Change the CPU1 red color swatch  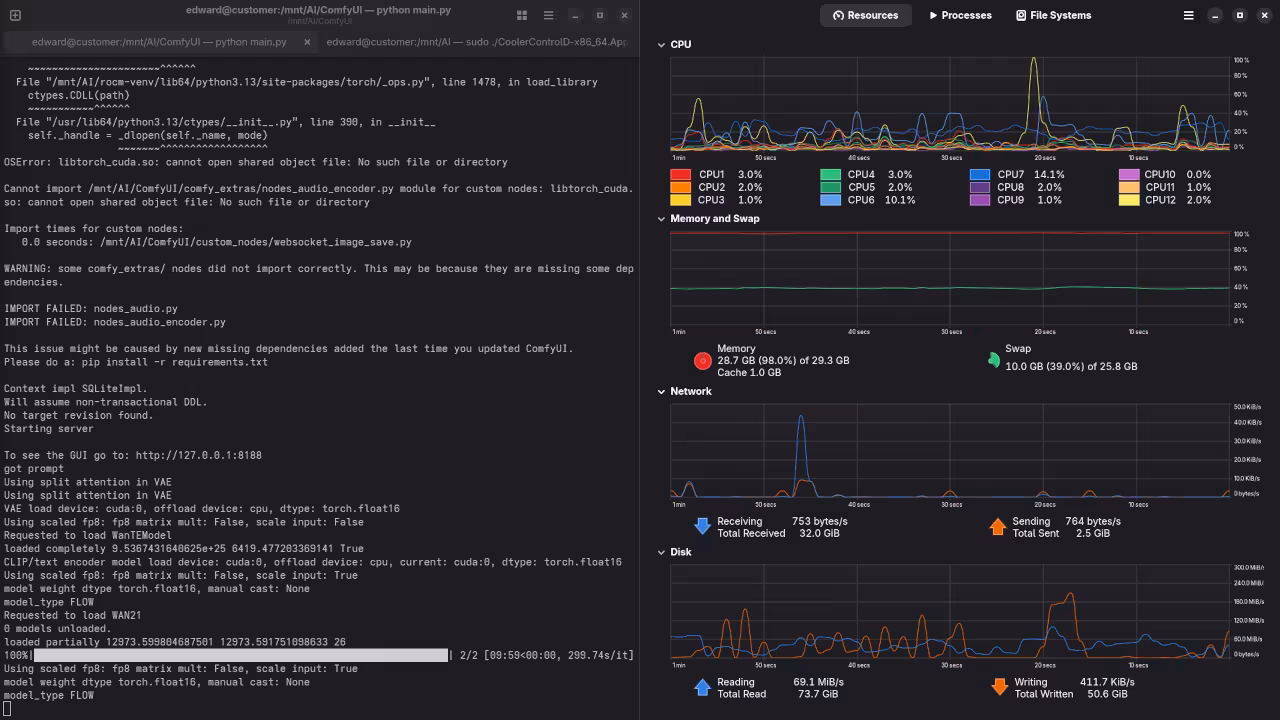pos(680,175)
